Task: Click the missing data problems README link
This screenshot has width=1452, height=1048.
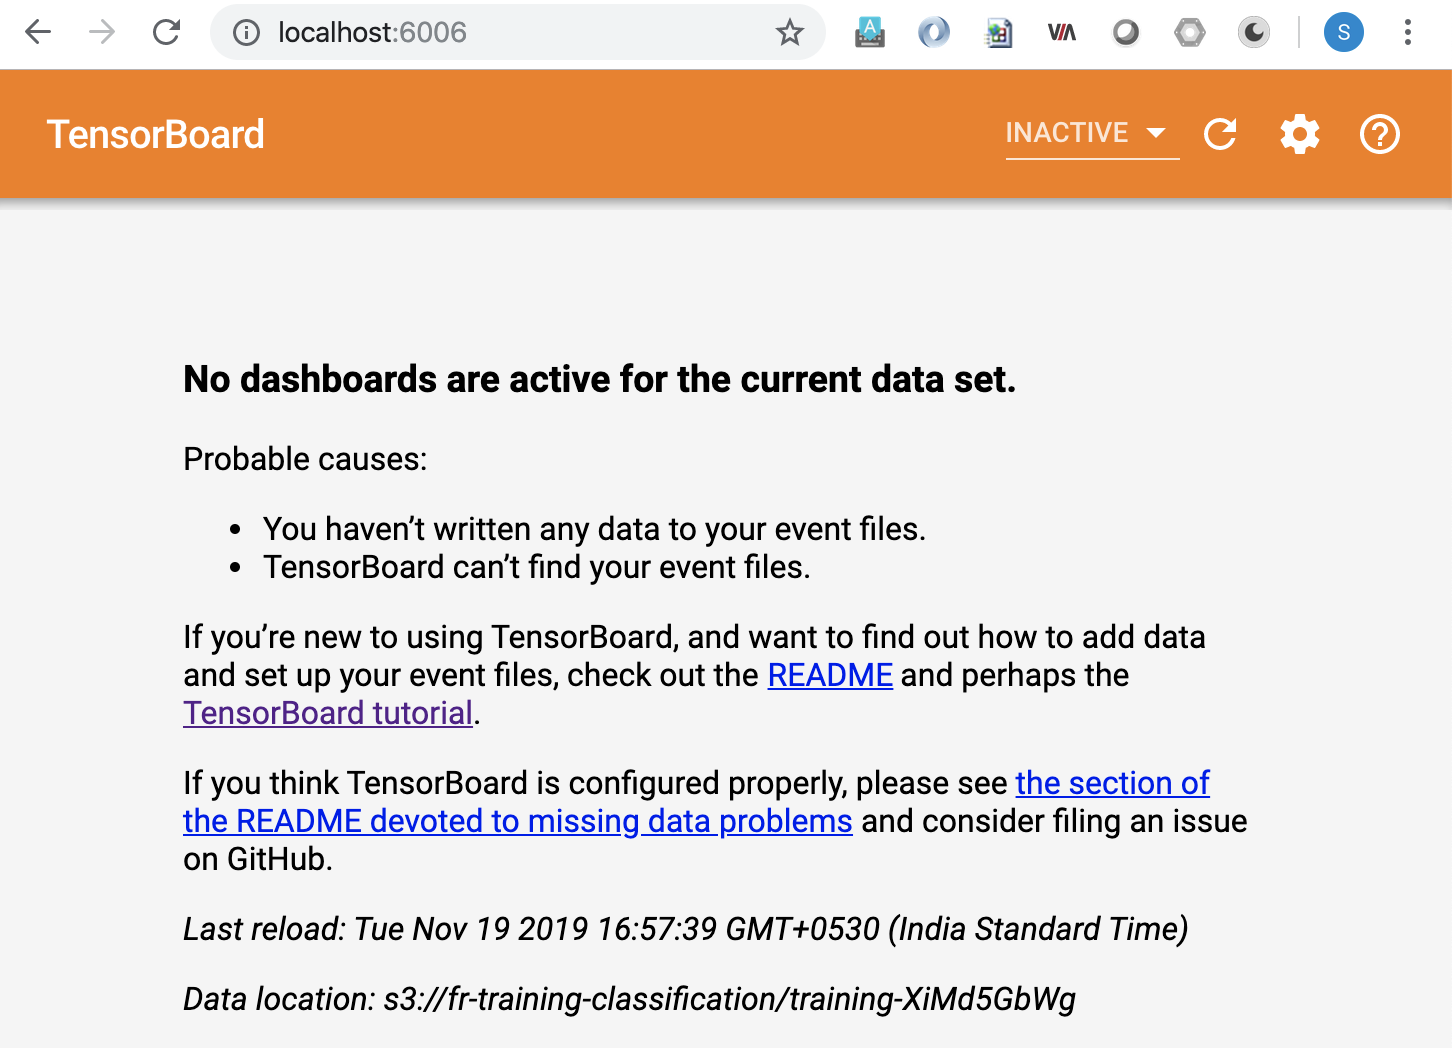Action: click(x=517, y=820)
